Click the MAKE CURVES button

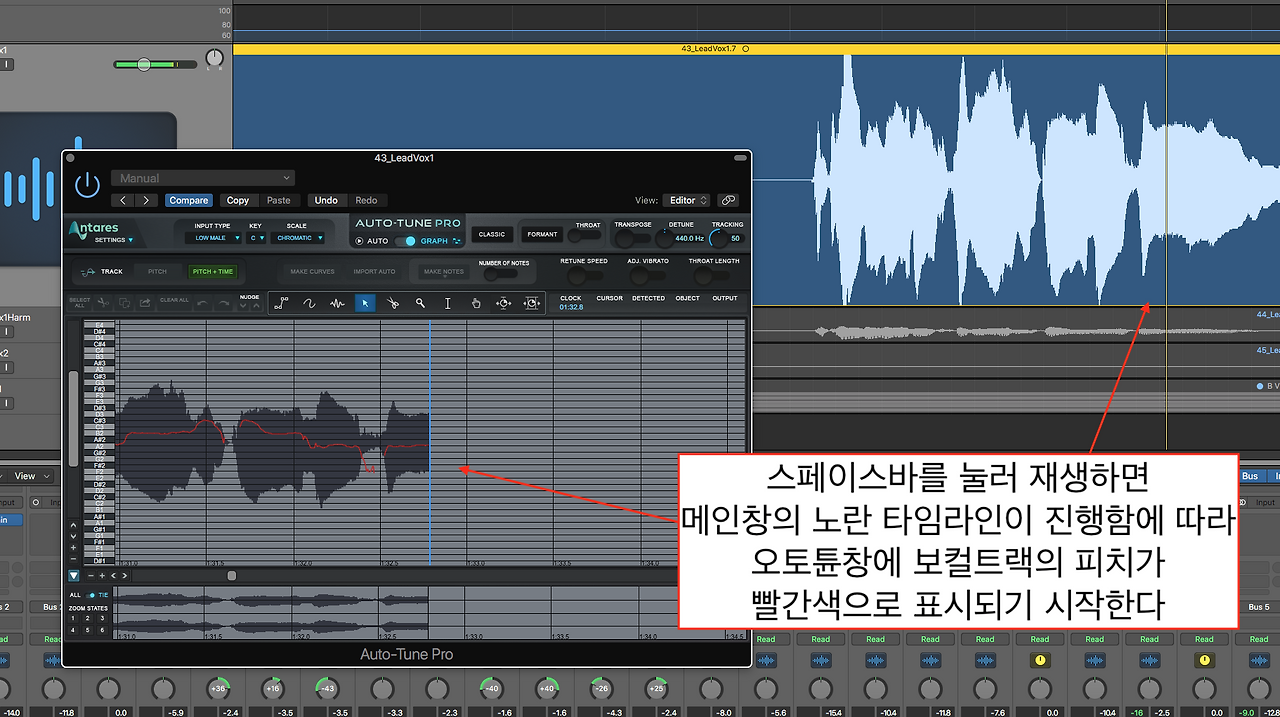312,271
